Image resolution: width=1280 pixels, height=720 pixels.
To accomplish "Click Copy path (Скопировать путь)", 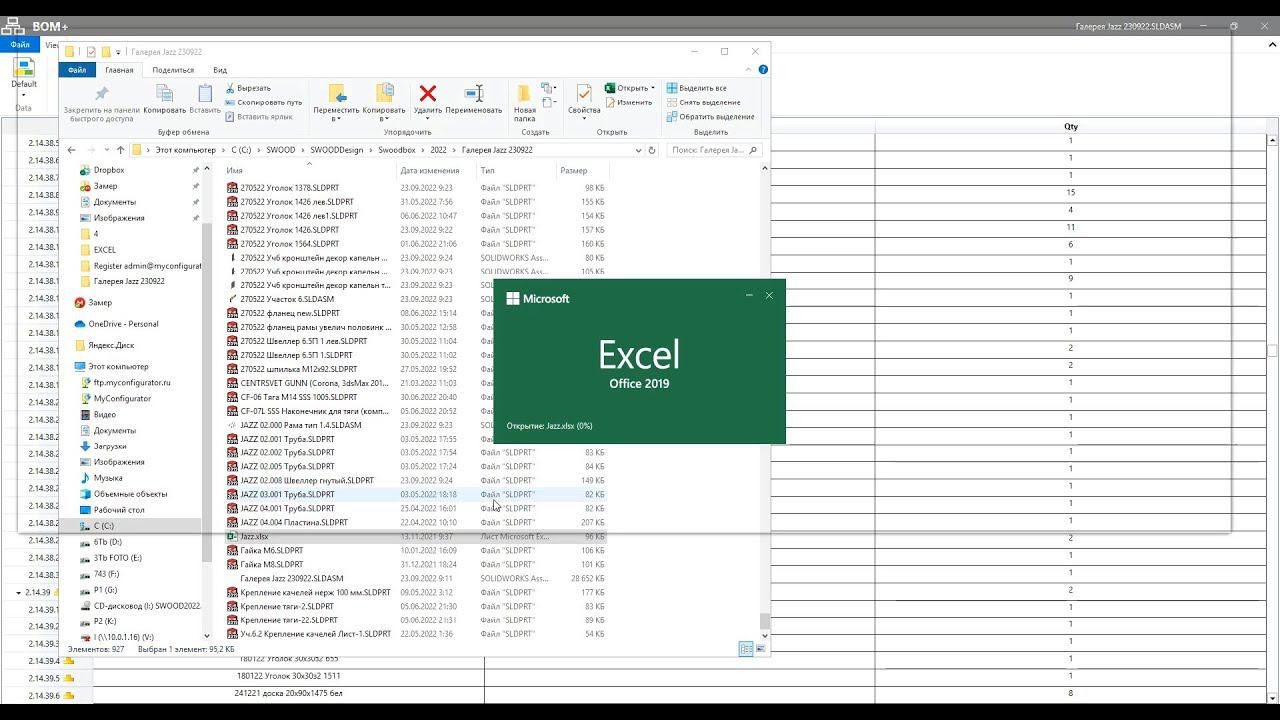I will pos(263,102).
